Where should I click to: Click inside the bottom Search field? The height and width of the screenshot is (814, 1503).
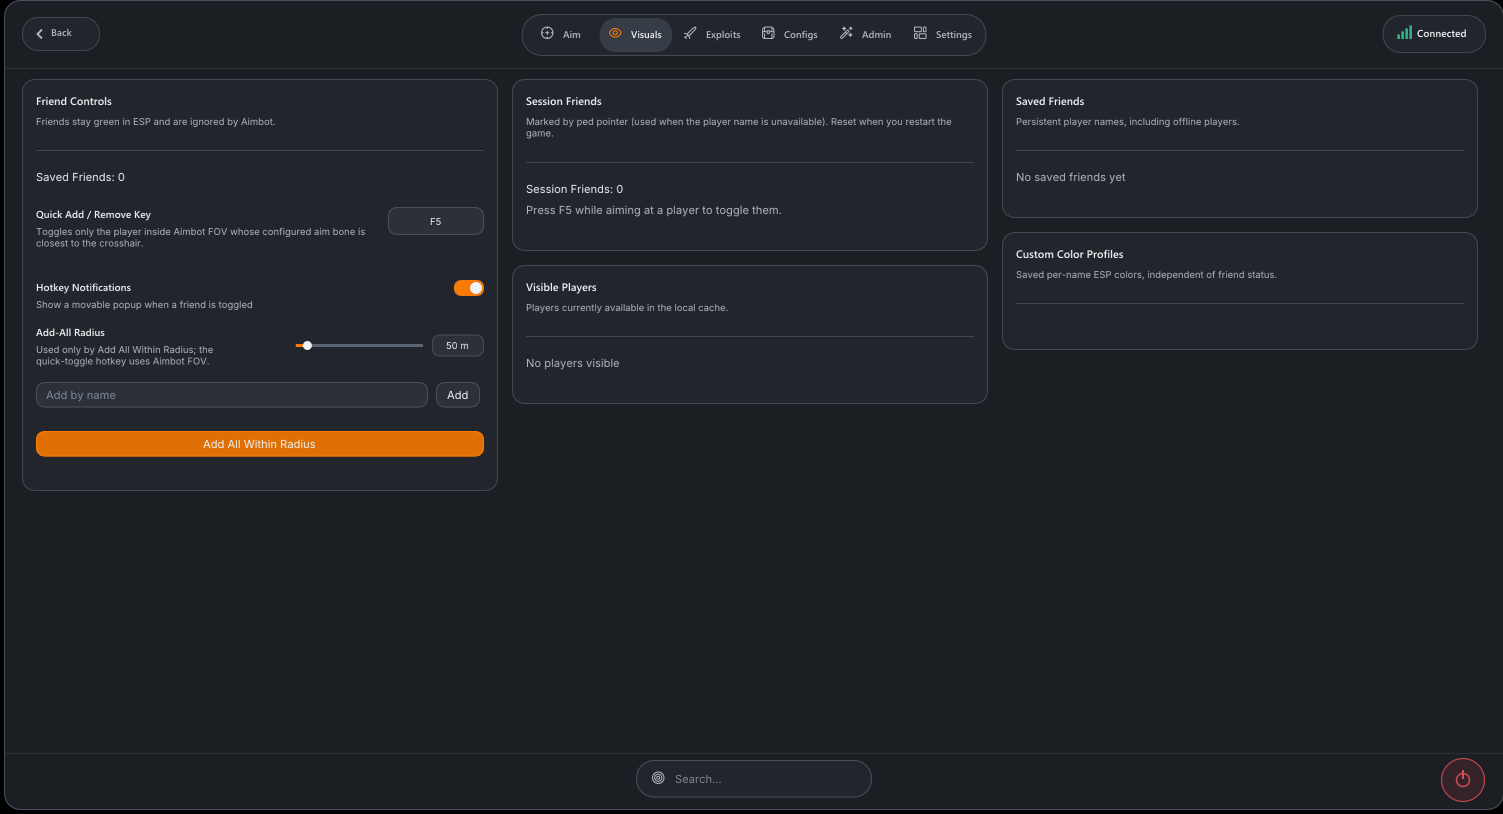pos(754,779)
